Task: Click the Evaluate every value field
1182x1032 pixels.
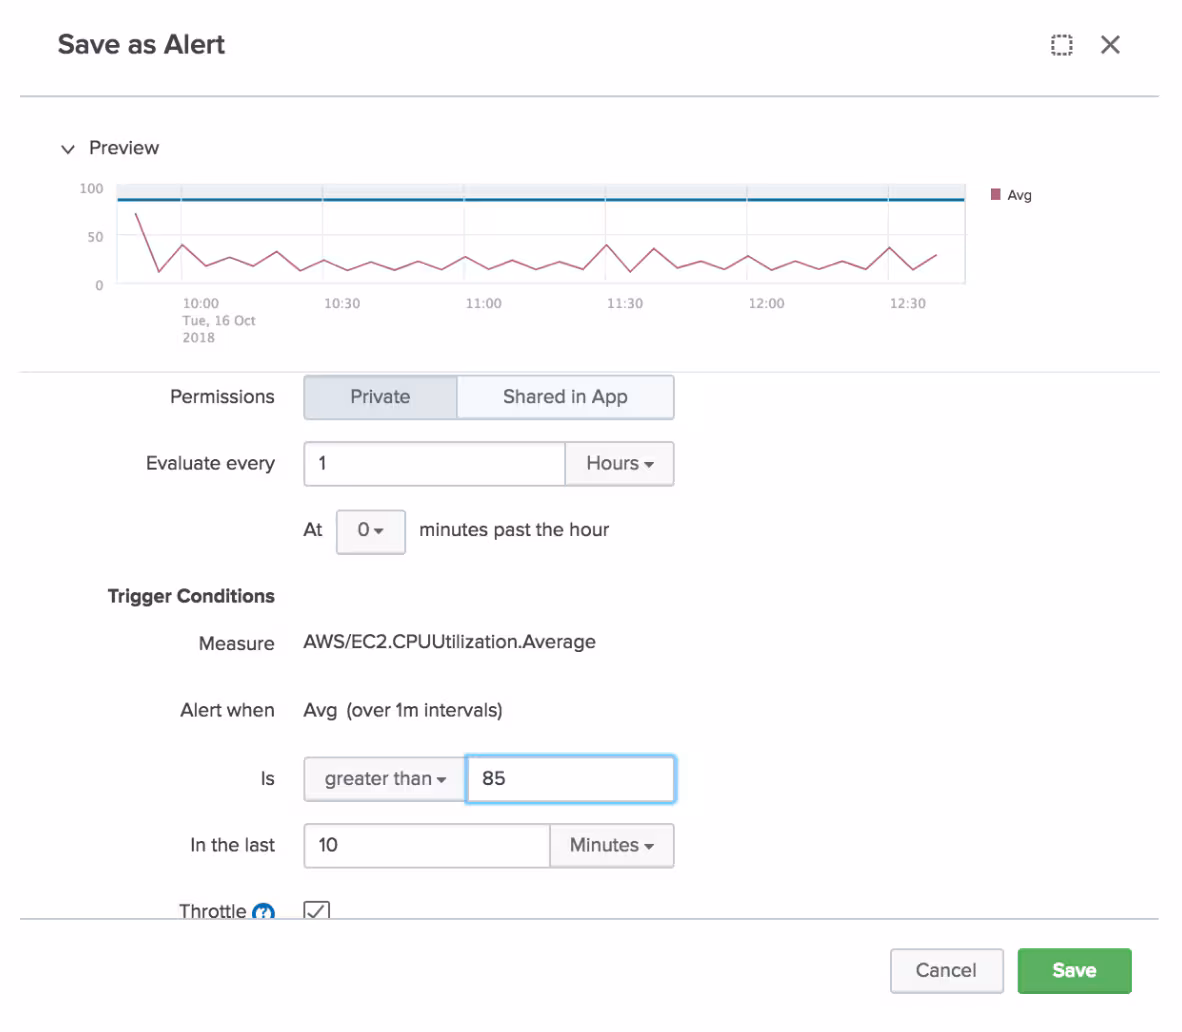Action: pyautogui.click(x=434, y=464)
